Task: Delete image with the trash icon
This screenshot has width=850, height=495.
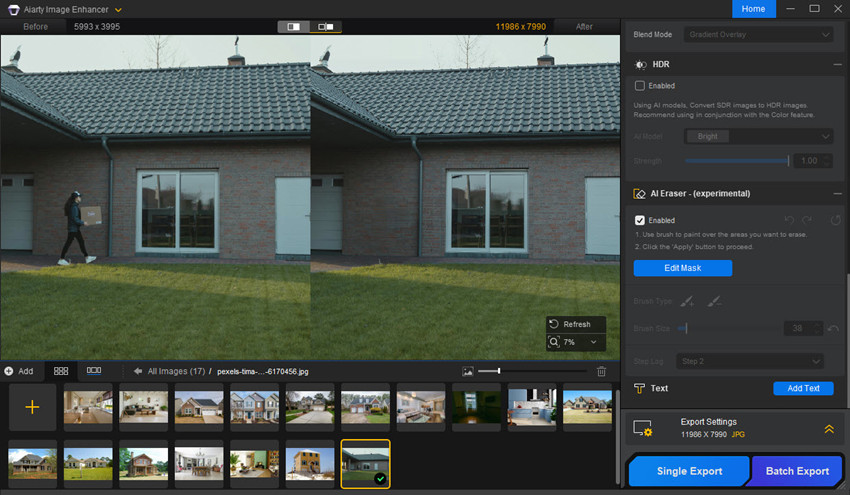Action: [601, 371]
